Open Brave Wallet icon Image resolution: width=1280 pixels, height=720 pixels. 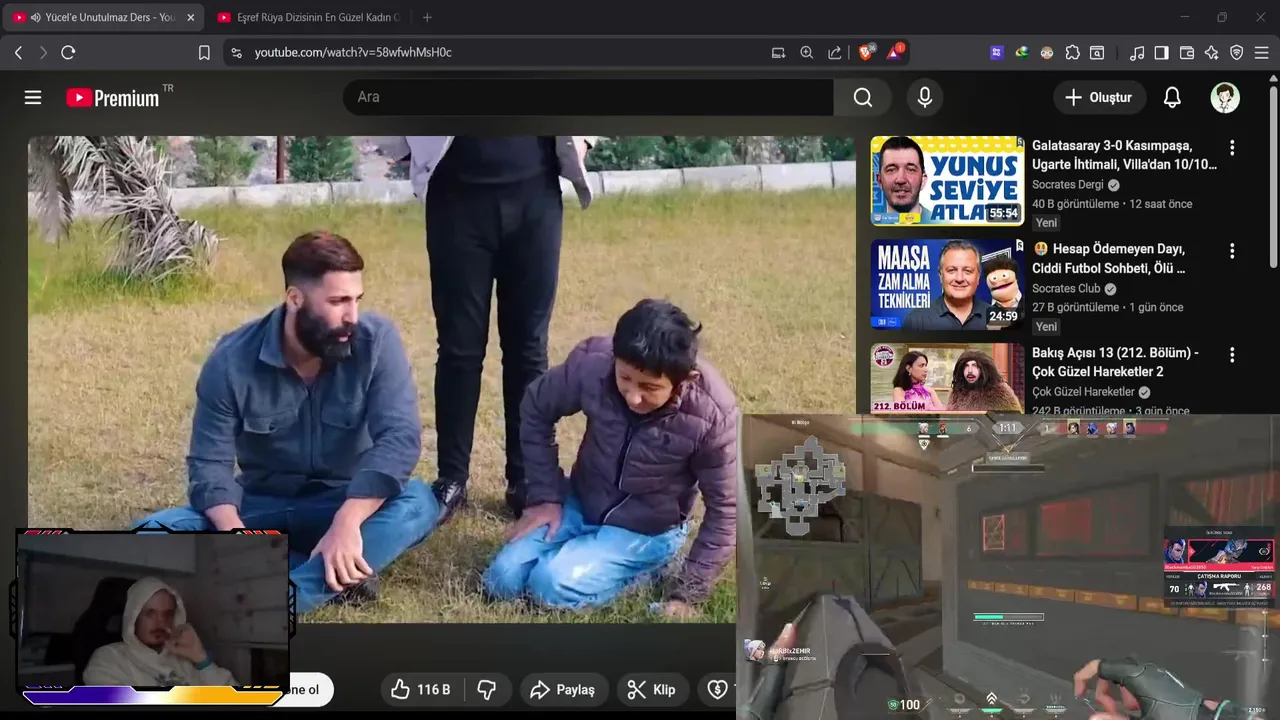[x=1187, y=52]
